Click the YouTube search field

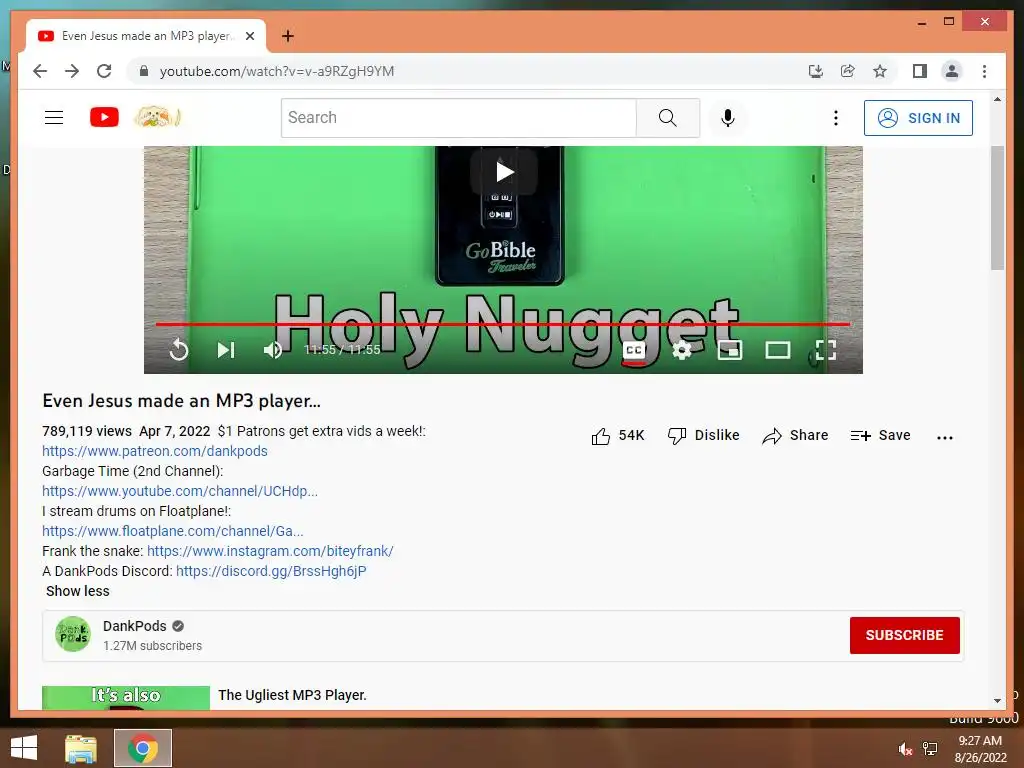click(458, 118)
